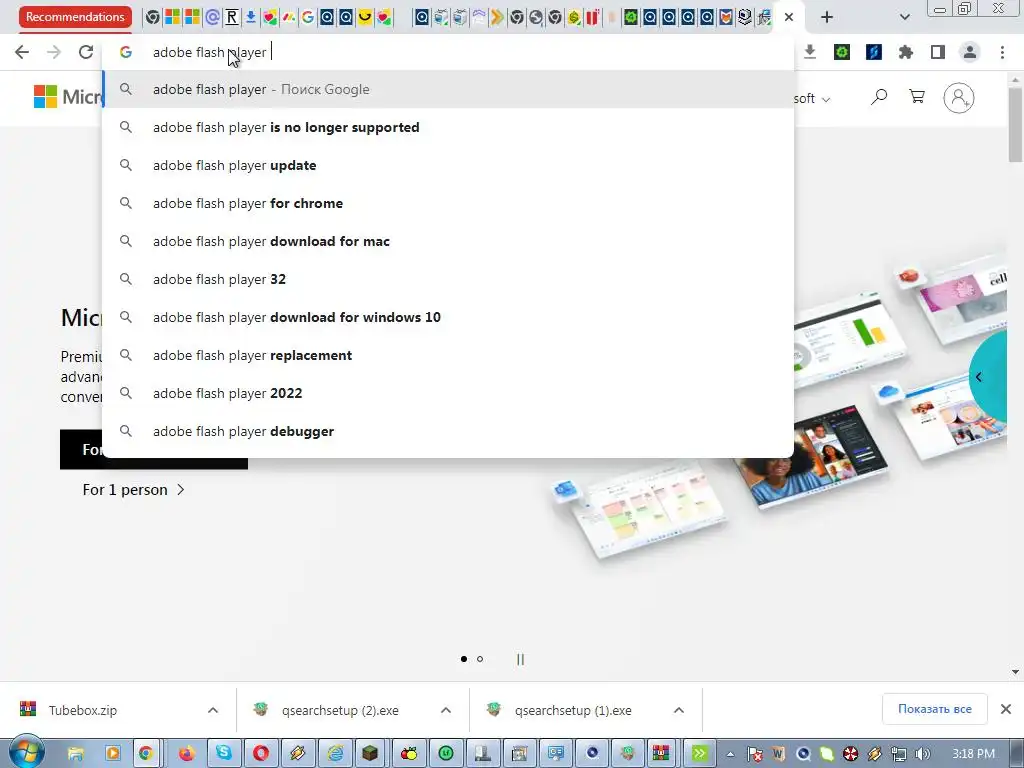Open Firefox from the taskbar
Viewport: 1024px width, 768px height.
[x=187, y=754]
